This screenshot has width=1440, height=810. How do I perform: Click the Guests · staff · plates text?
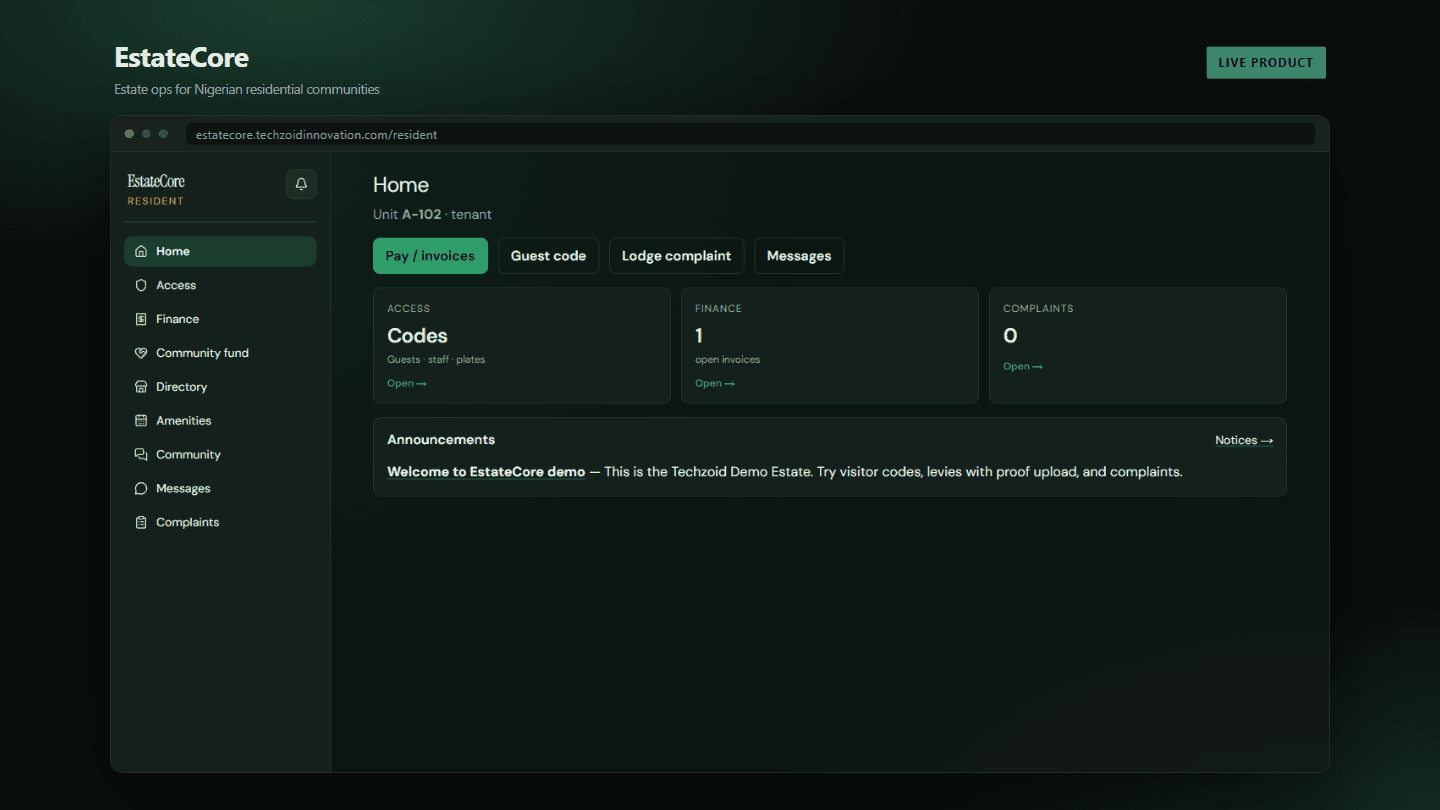point(436,360)
